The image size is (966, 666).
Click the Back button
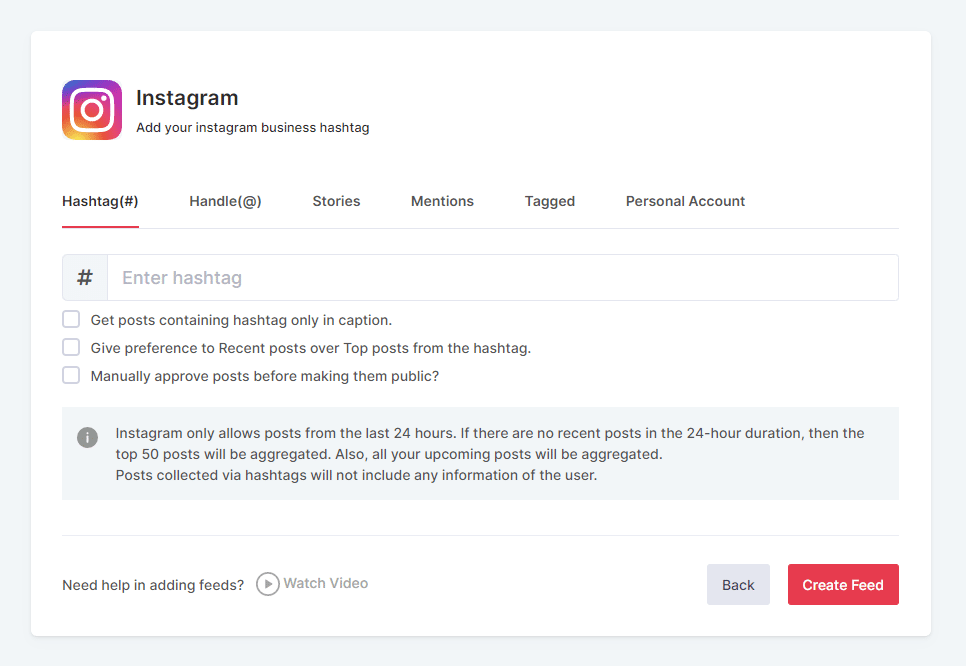[738, 585]
